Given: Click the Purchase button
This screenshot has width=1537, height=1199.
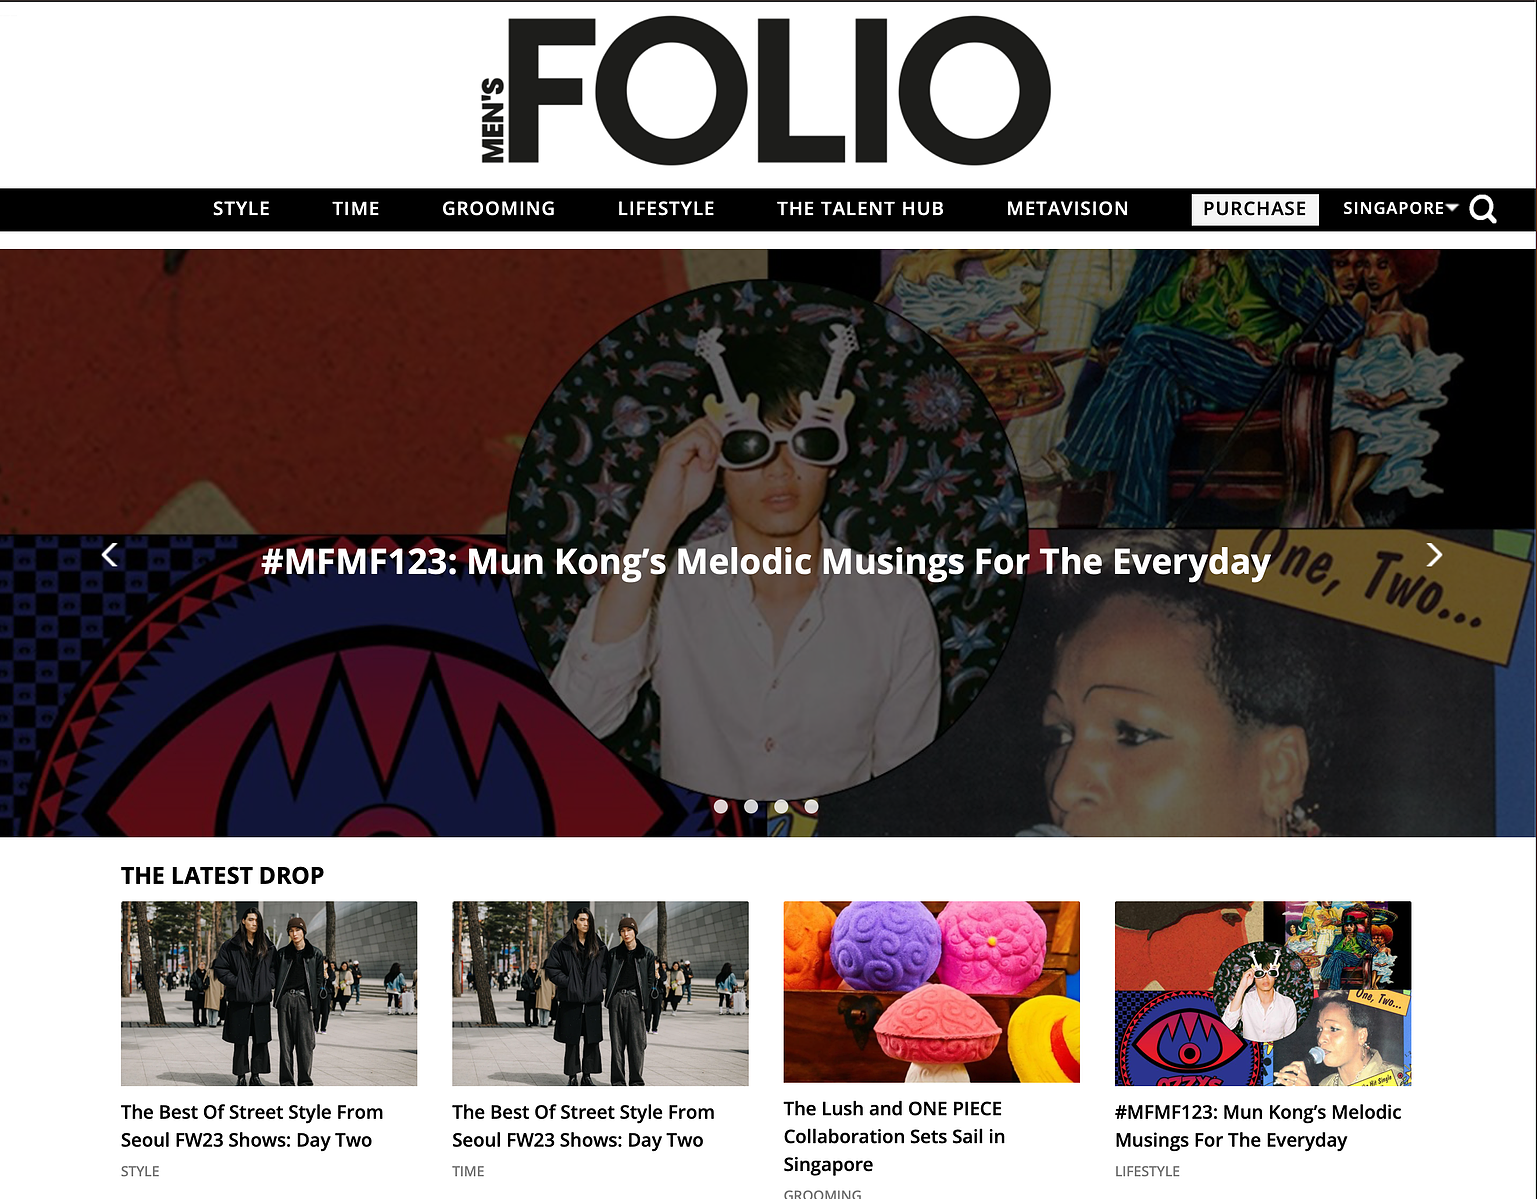Looking at the screenshot, I should coord(1255,209).
